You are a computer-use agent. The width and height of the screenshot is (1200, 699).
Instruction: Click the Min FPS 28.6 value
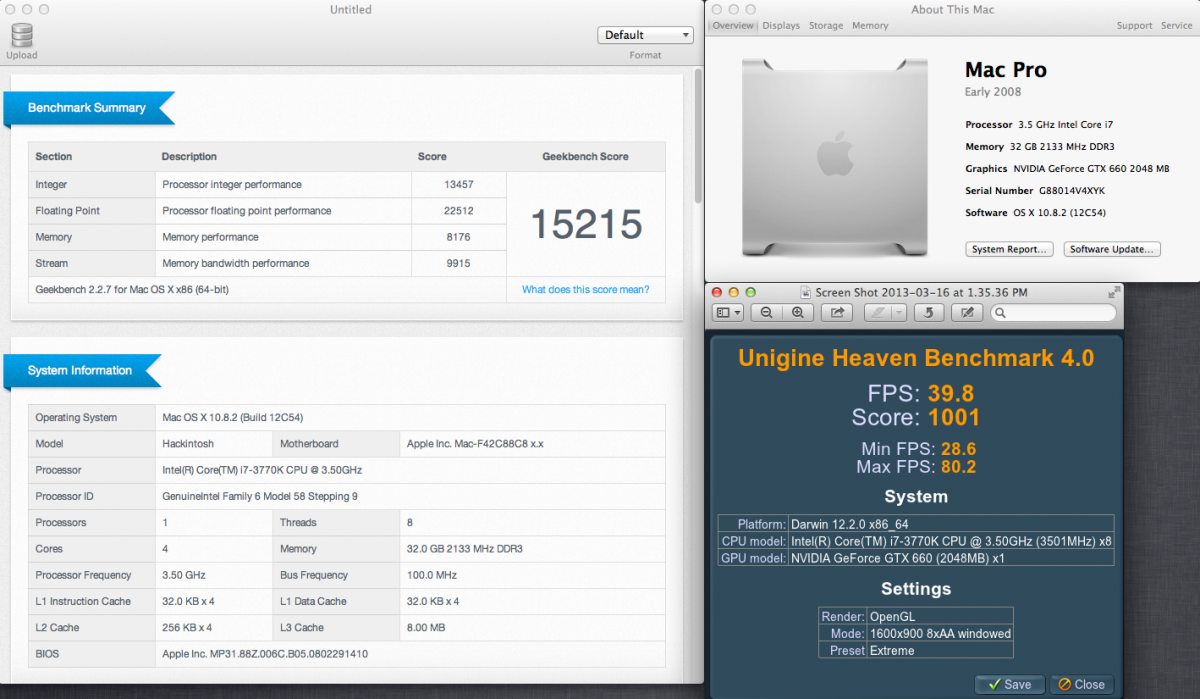[958, 450]
